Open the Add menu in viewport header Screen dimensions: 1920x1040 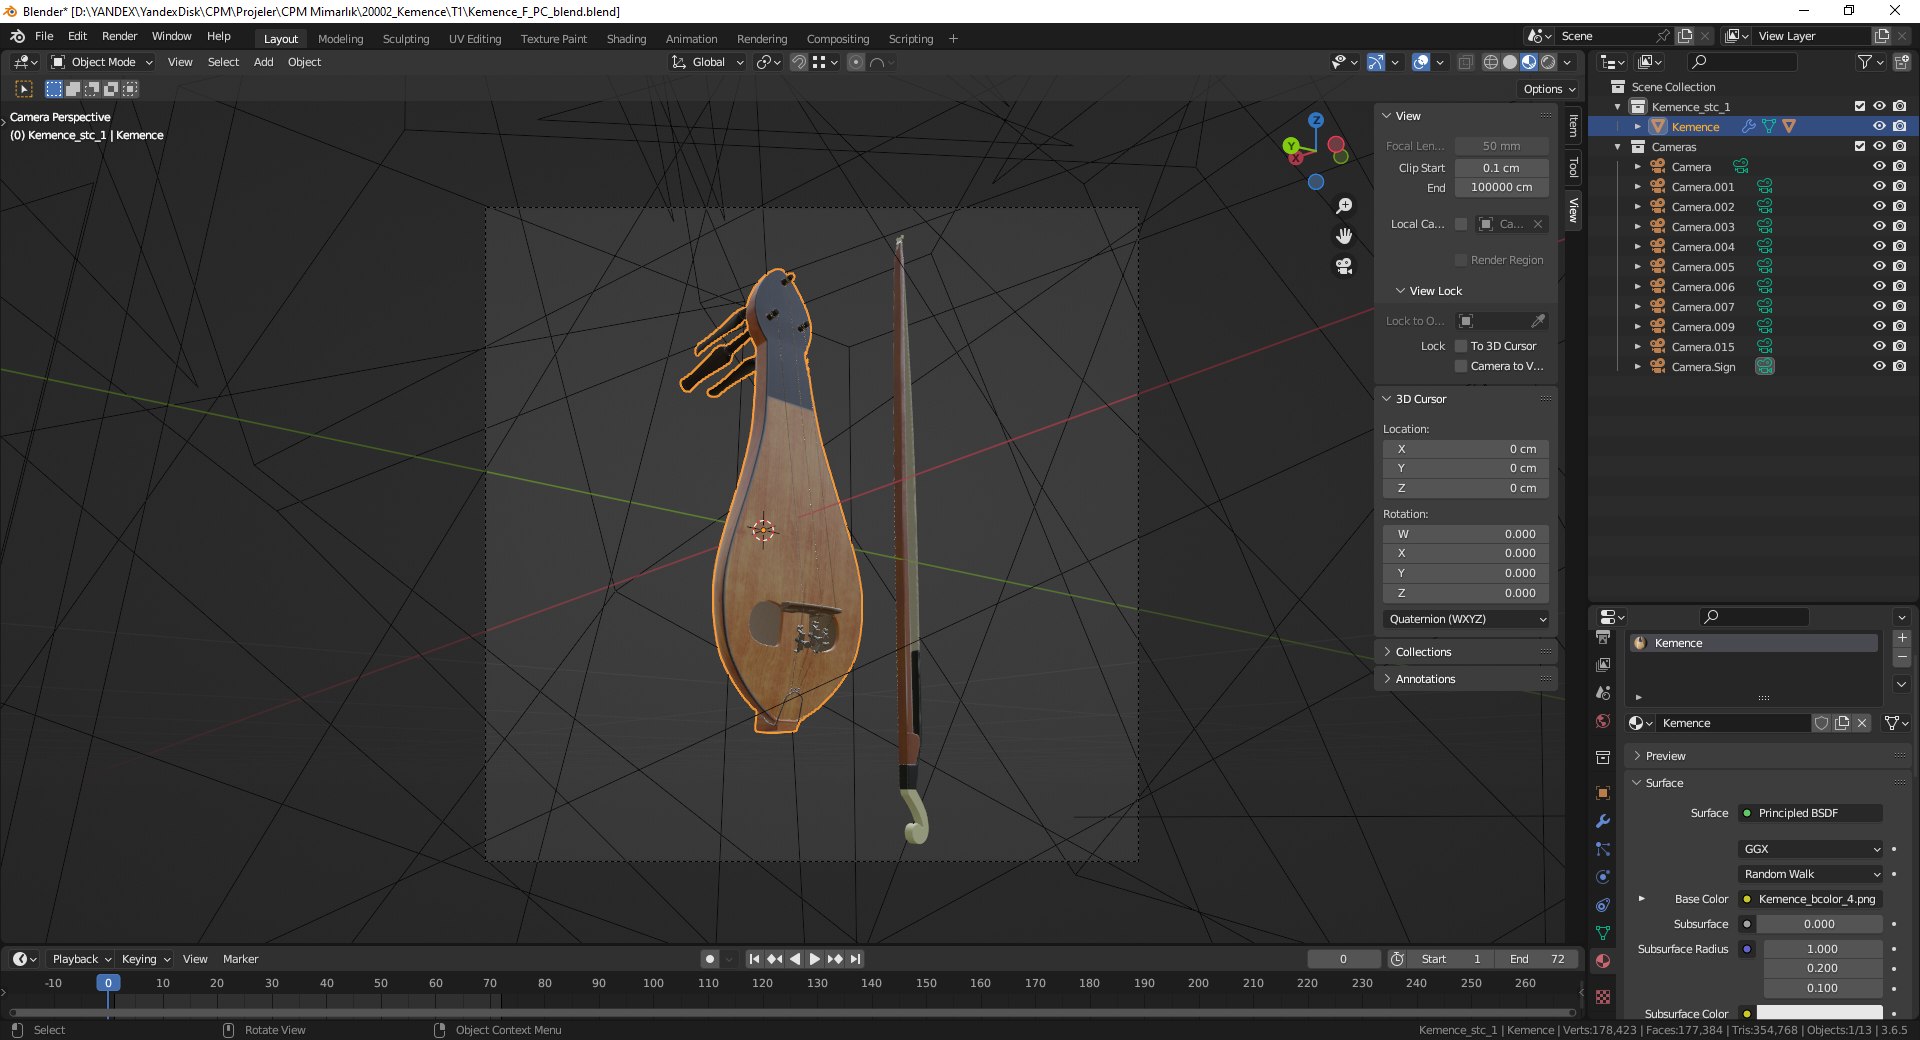point(263,62)
